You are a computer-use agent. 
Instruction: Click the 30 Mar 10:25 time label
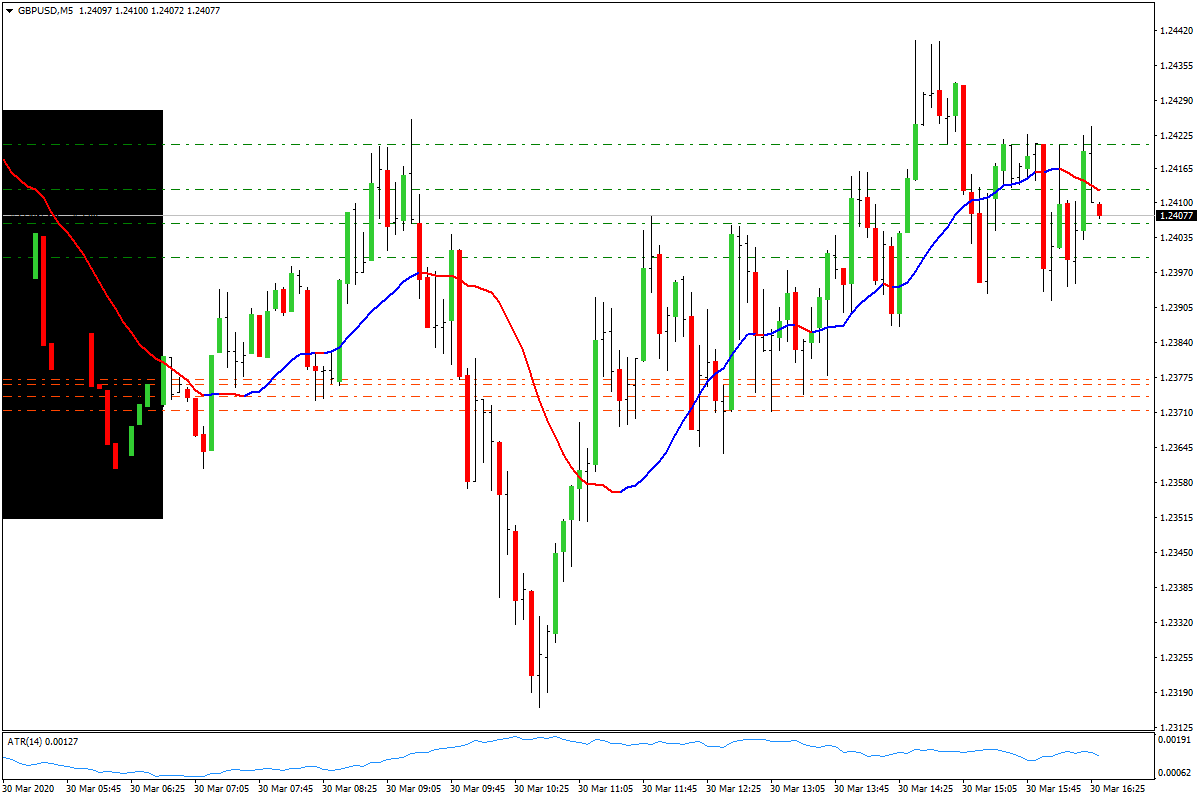(542, 789)
